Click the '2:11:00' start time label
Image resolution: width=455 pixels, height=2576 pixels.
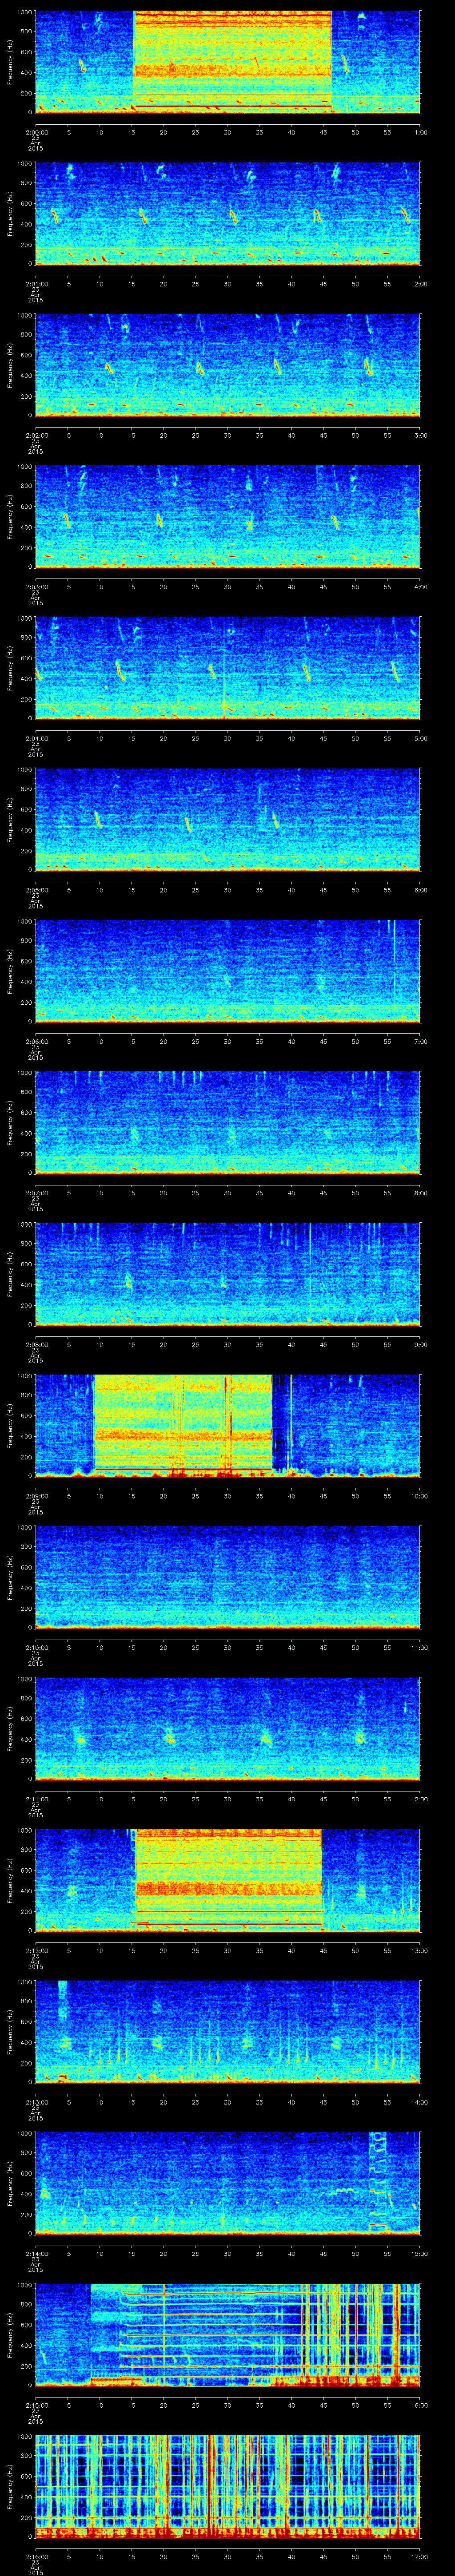pyautogui.click(x=36, y=1798)
